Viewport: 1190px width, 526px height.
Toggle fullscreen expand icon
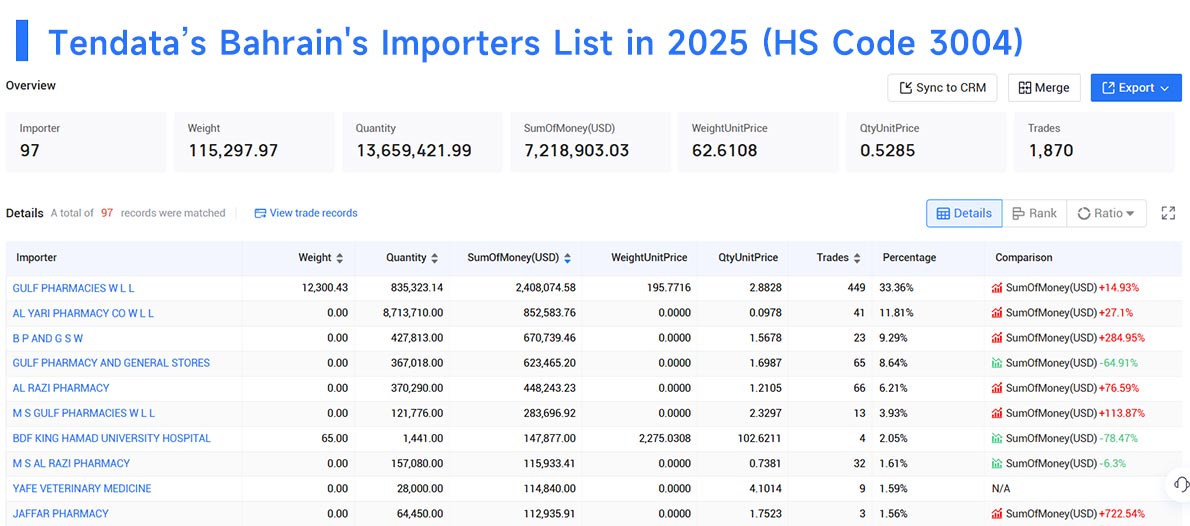[1169, 213]
